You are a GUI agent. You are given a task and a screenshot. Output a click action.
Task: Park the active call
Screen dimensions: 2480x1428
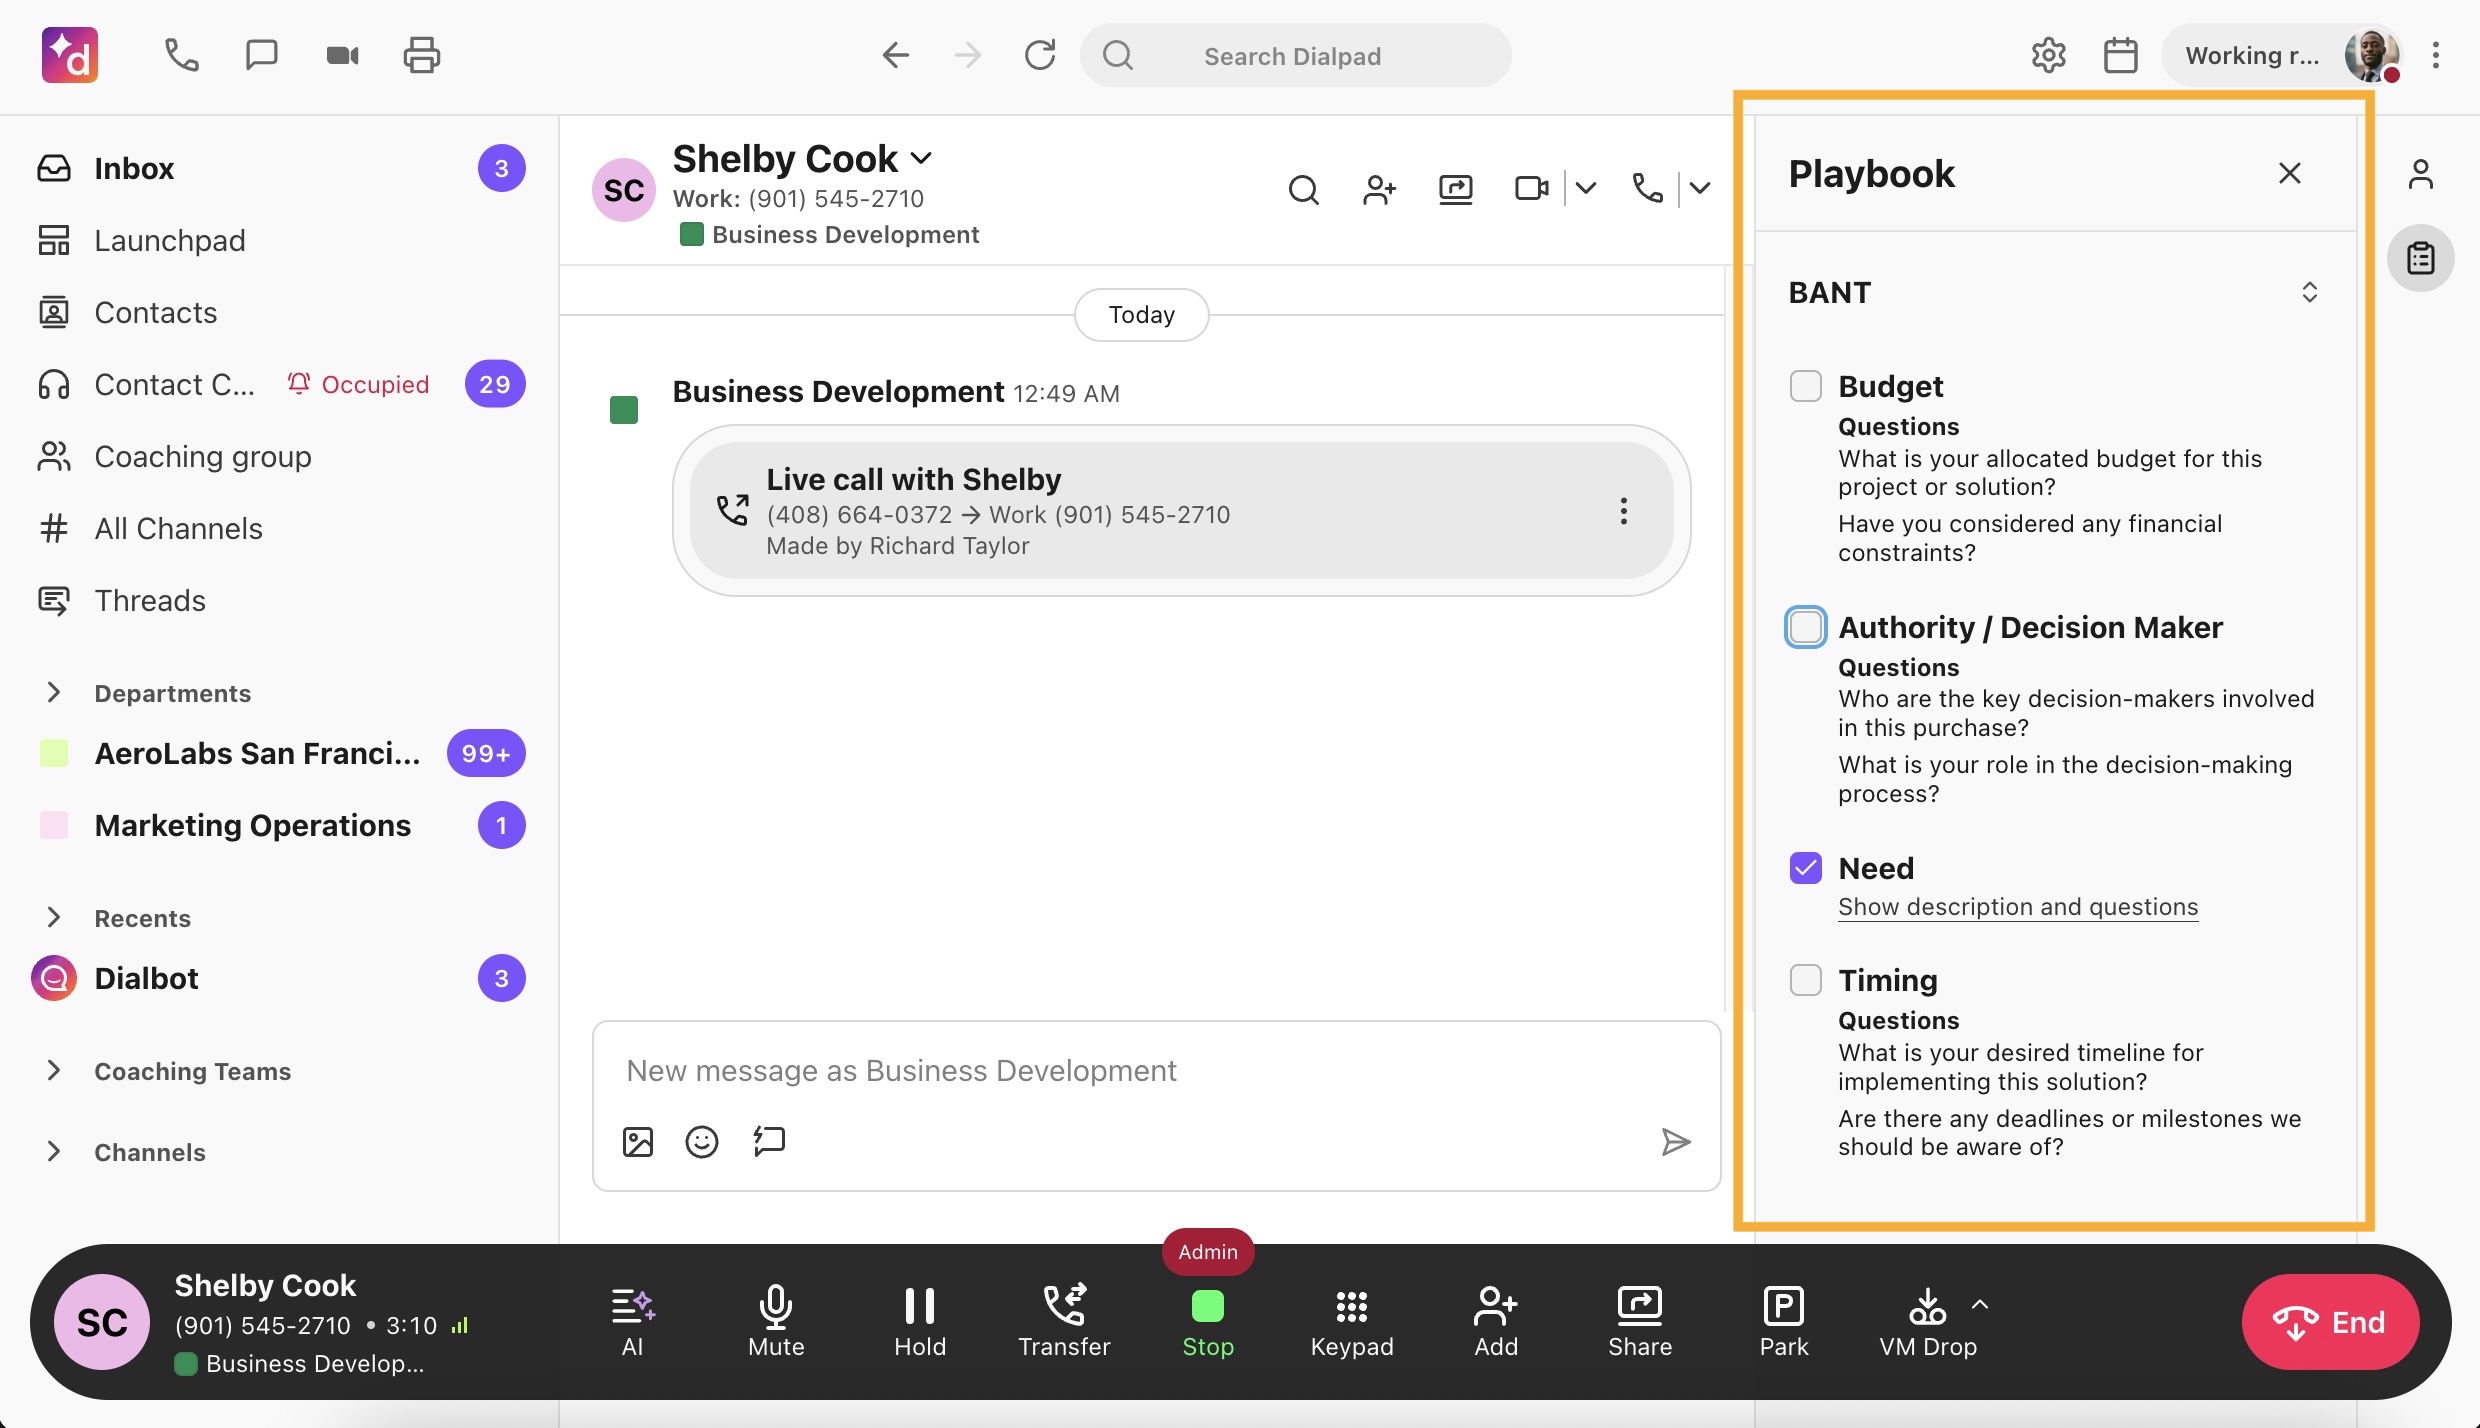point(1783,1322)
